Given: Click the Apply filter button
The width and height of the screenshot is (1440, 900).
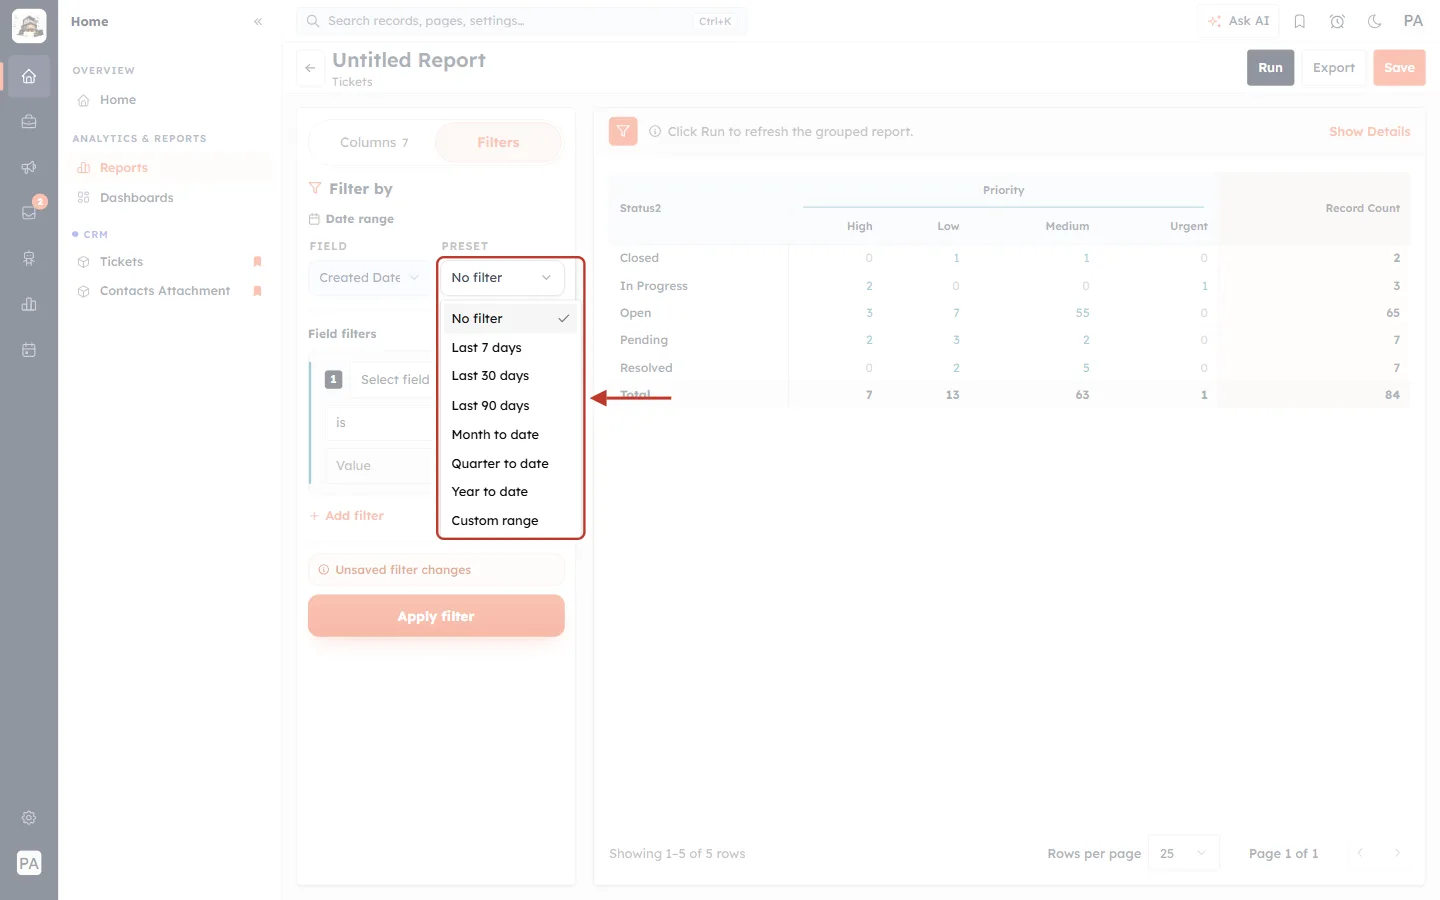Looking at the screenshot, I should (436, 616).
